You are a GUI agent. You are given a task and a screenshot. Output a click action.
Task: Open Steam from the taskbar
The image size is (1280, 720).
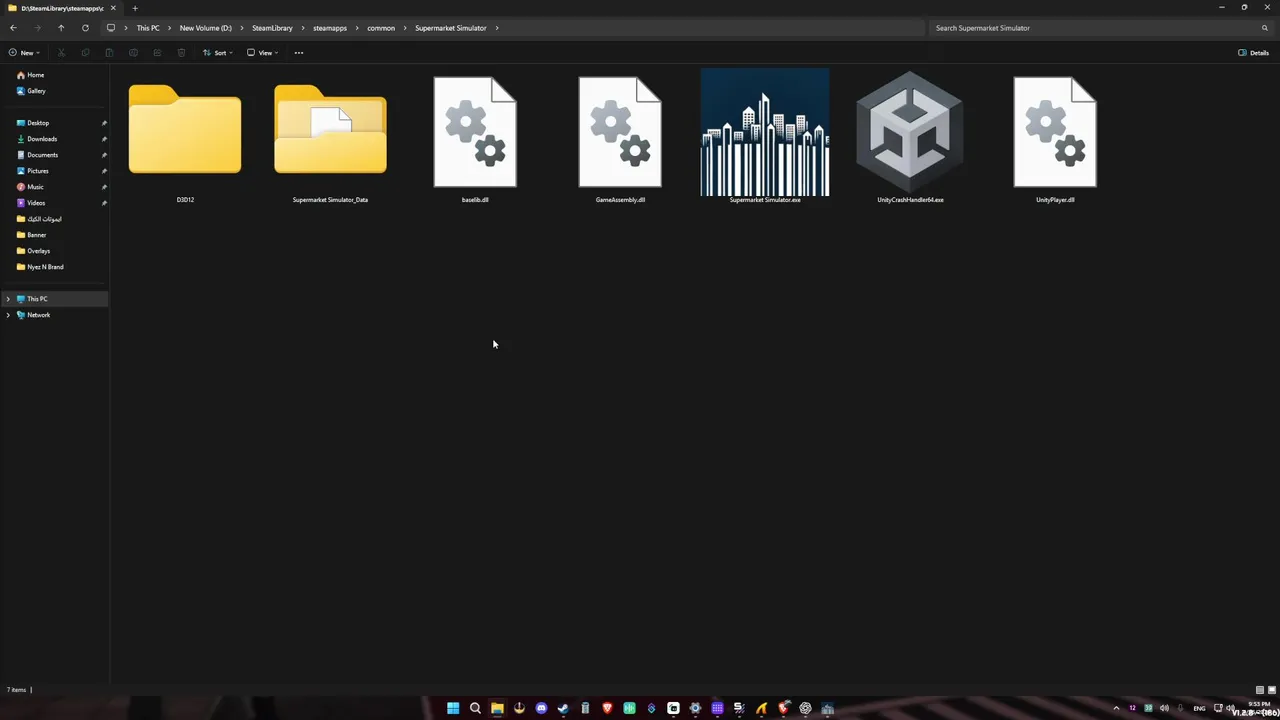[x=563, y=708]
